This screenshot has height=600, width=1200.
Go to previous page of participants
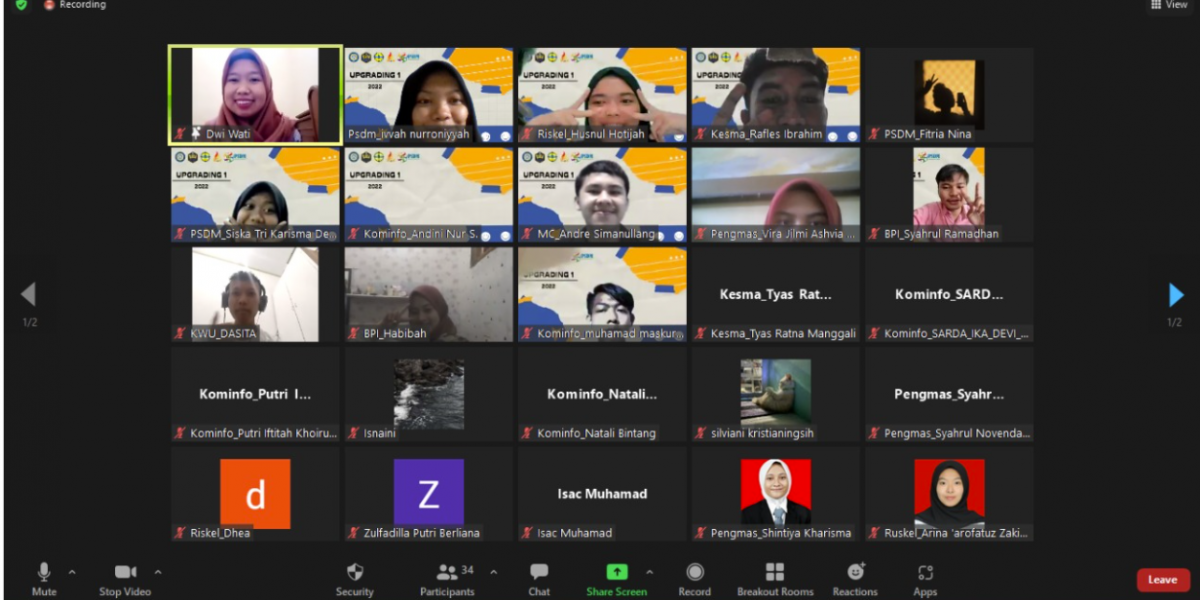[28, 295]
